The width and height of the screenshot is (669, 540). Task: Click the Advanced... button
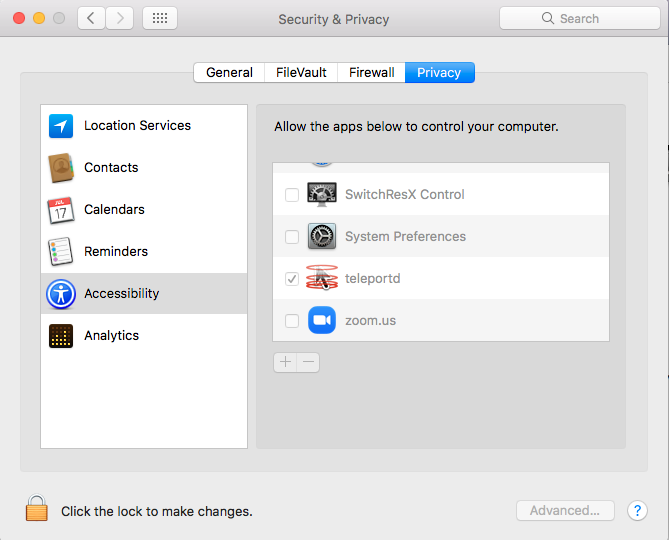pos(565,511)
